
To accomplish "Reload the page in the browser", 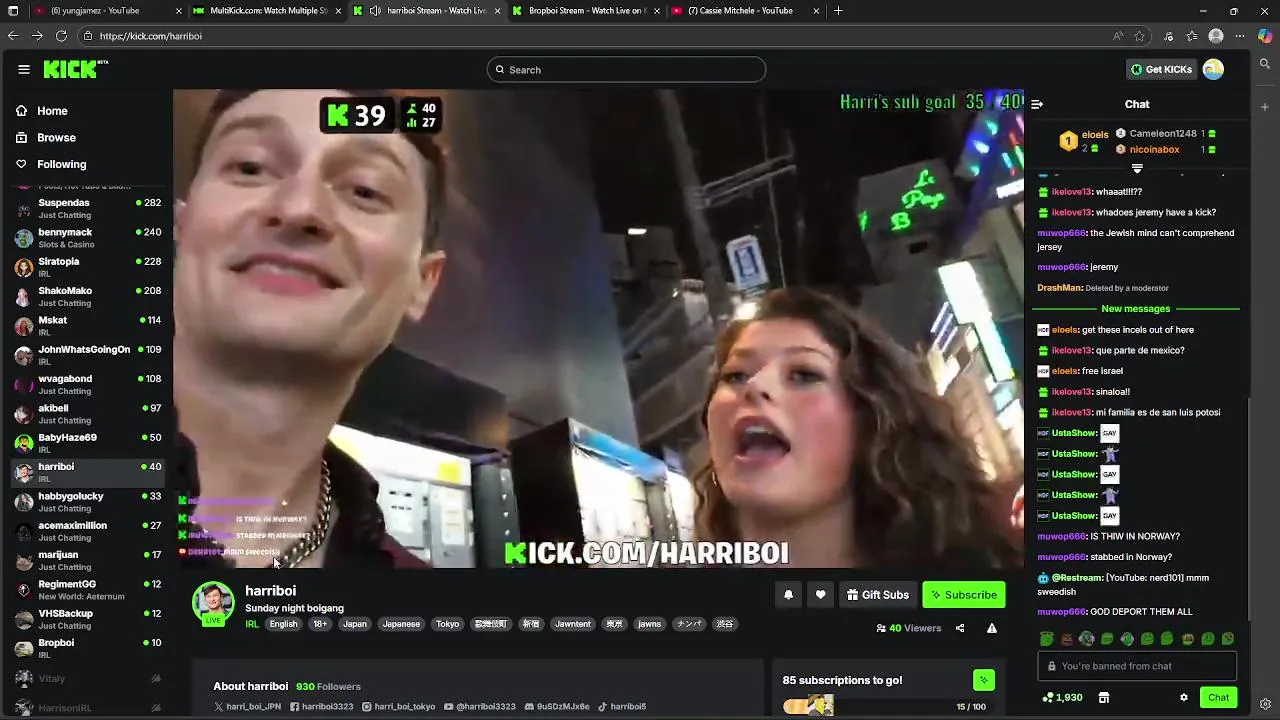I will pos(61,36).
